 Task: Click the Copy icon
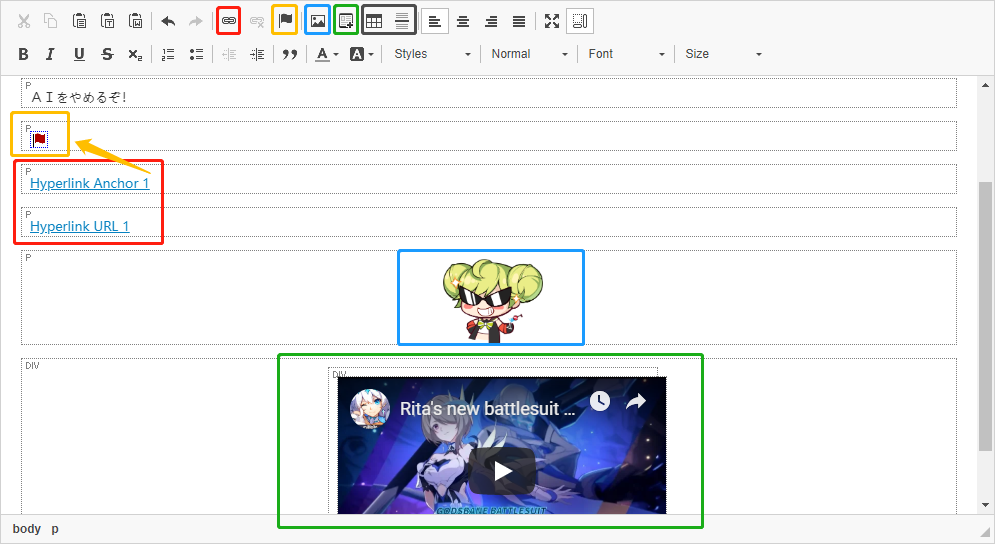tap(51, 21)
